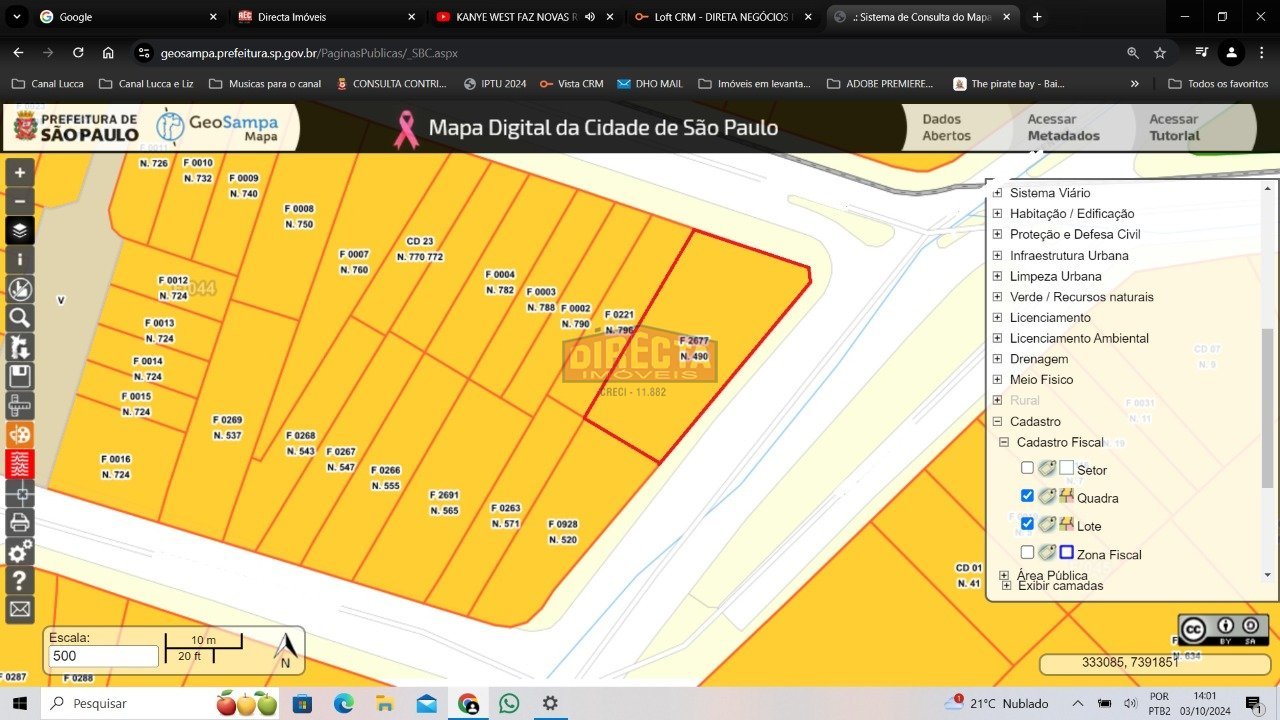Select the information (i) identify tool
The image size is (1280, 720).
(x=20, y=260)
